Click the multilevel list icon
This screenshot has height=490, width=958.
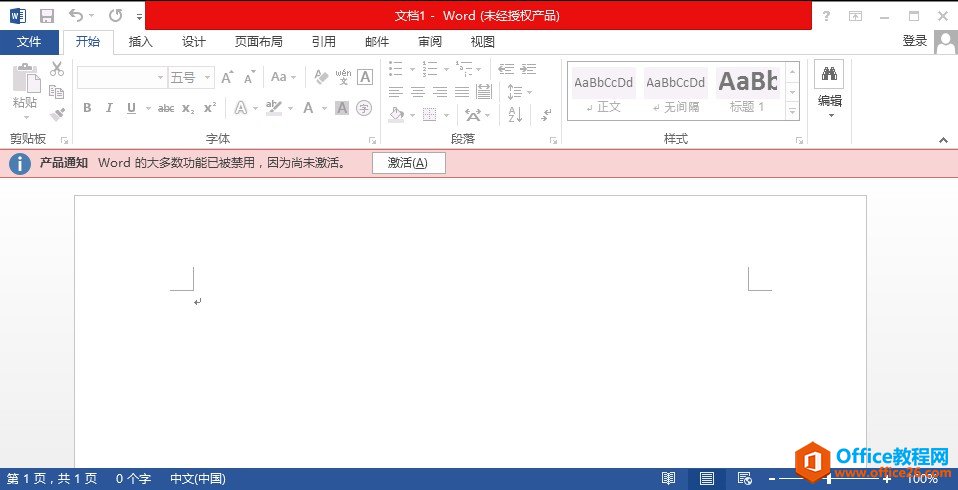pos(464,68)
